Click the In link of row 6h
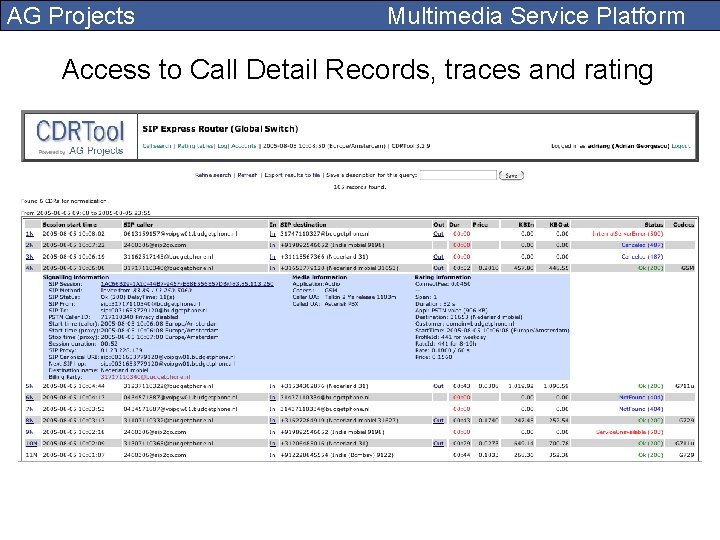Viewport: 720px width, 540px height. pos(272,398)
